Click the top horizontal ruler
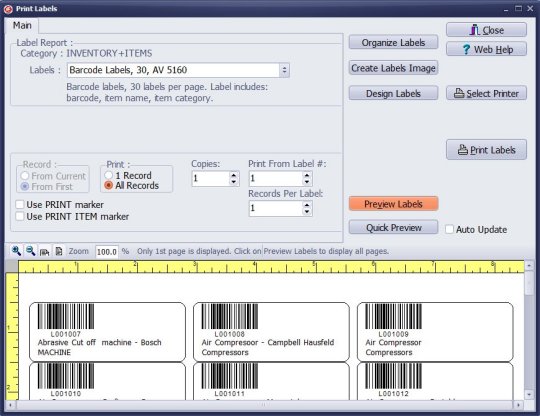The image size is (540, 416). coord(271,267)
